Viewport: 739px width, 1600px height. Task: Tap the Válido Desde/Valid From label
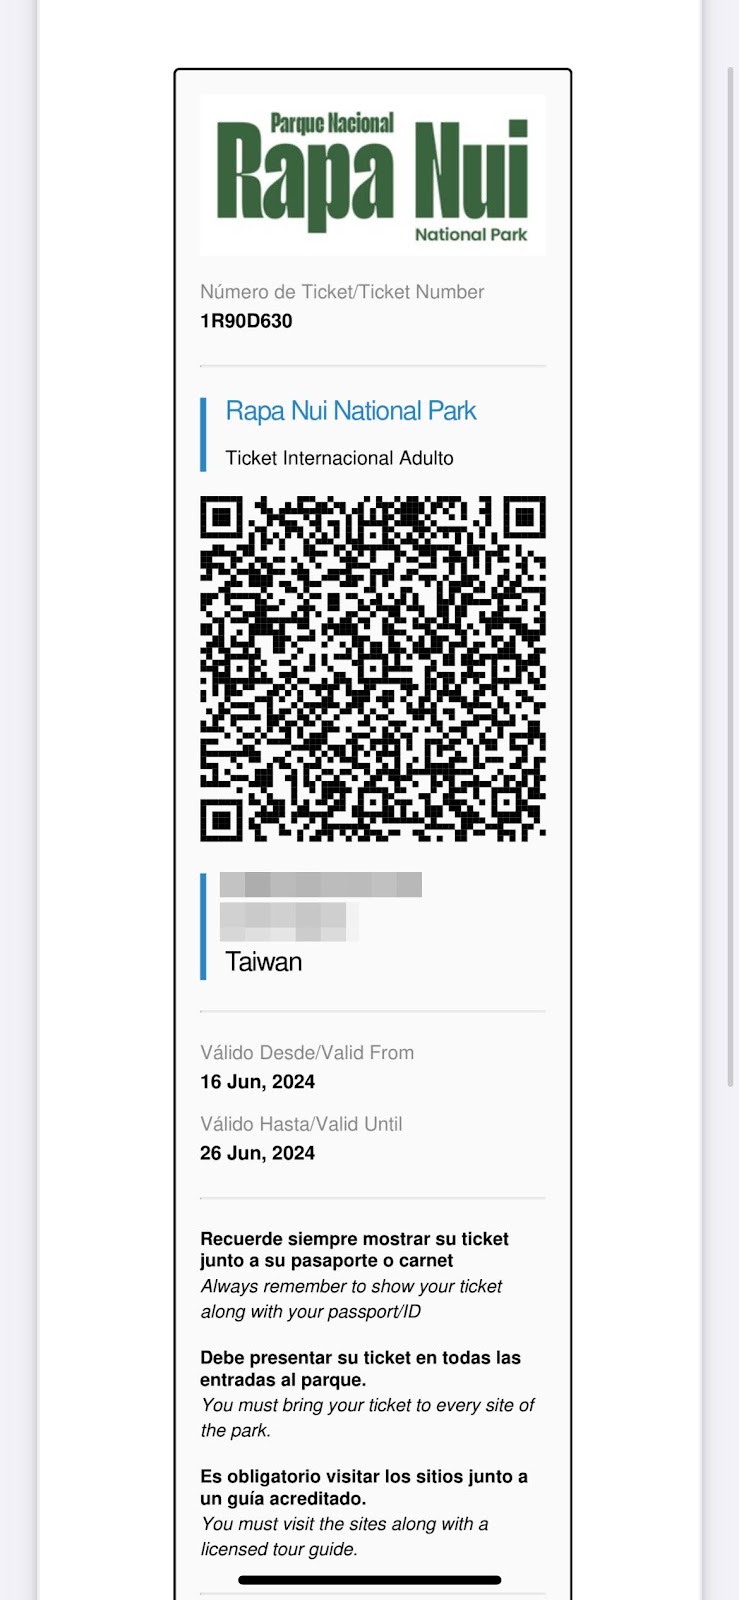(x=307, y=1053)
